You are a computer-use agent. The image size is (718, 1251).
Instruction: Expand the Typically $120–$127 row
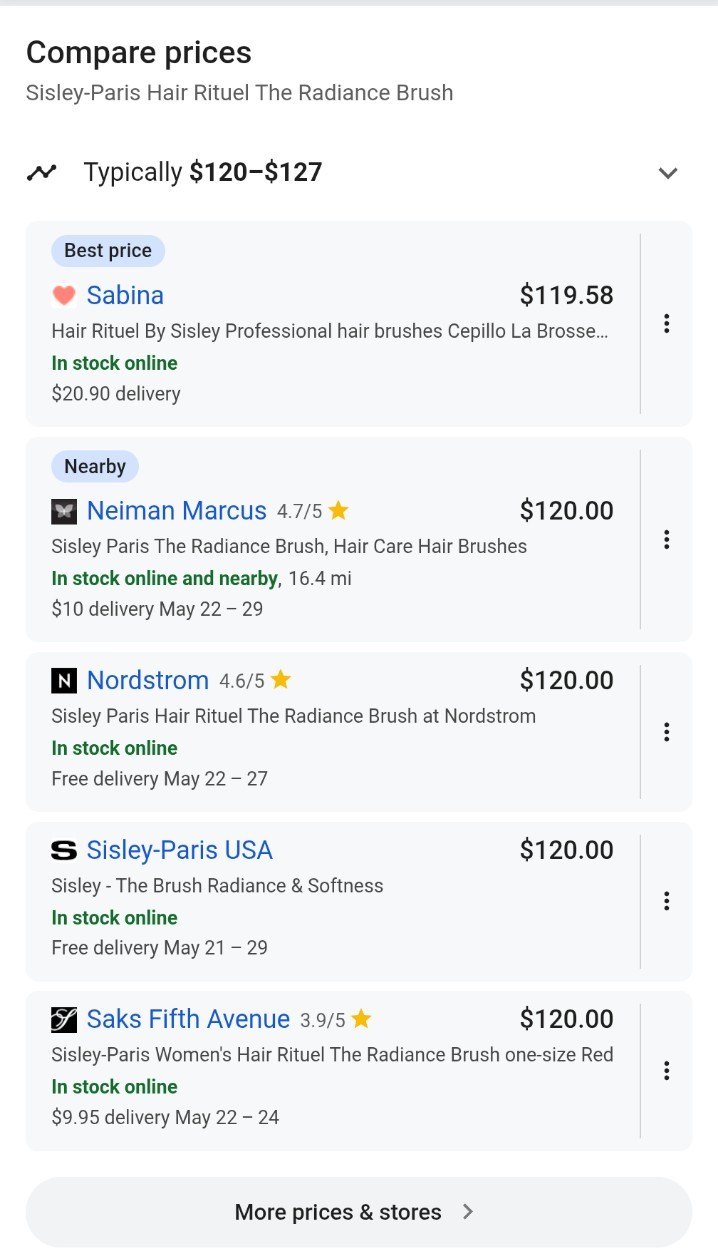pyautogui.click(x=359, y=172)
